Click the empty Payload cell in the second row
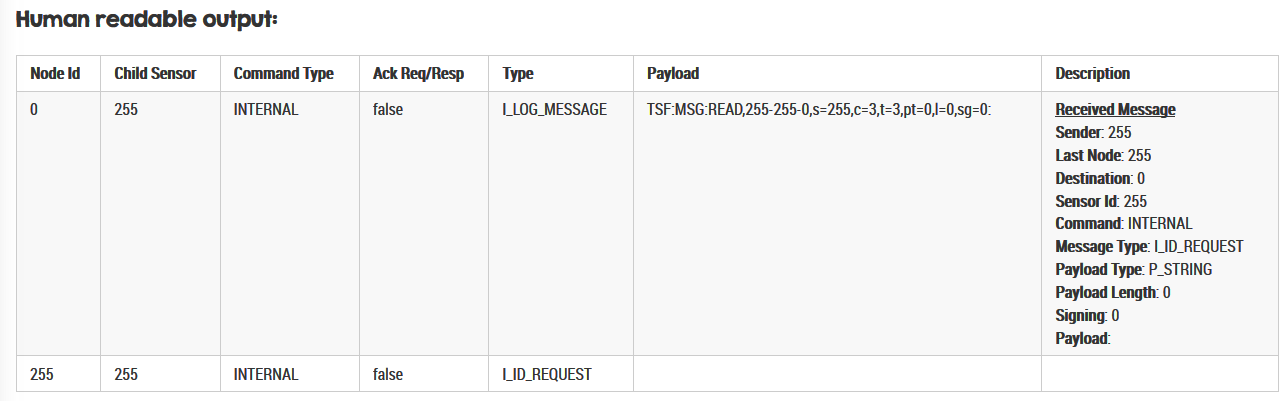Image resolution: width=1288 pixels, height=401 pixels. [837, 375]
